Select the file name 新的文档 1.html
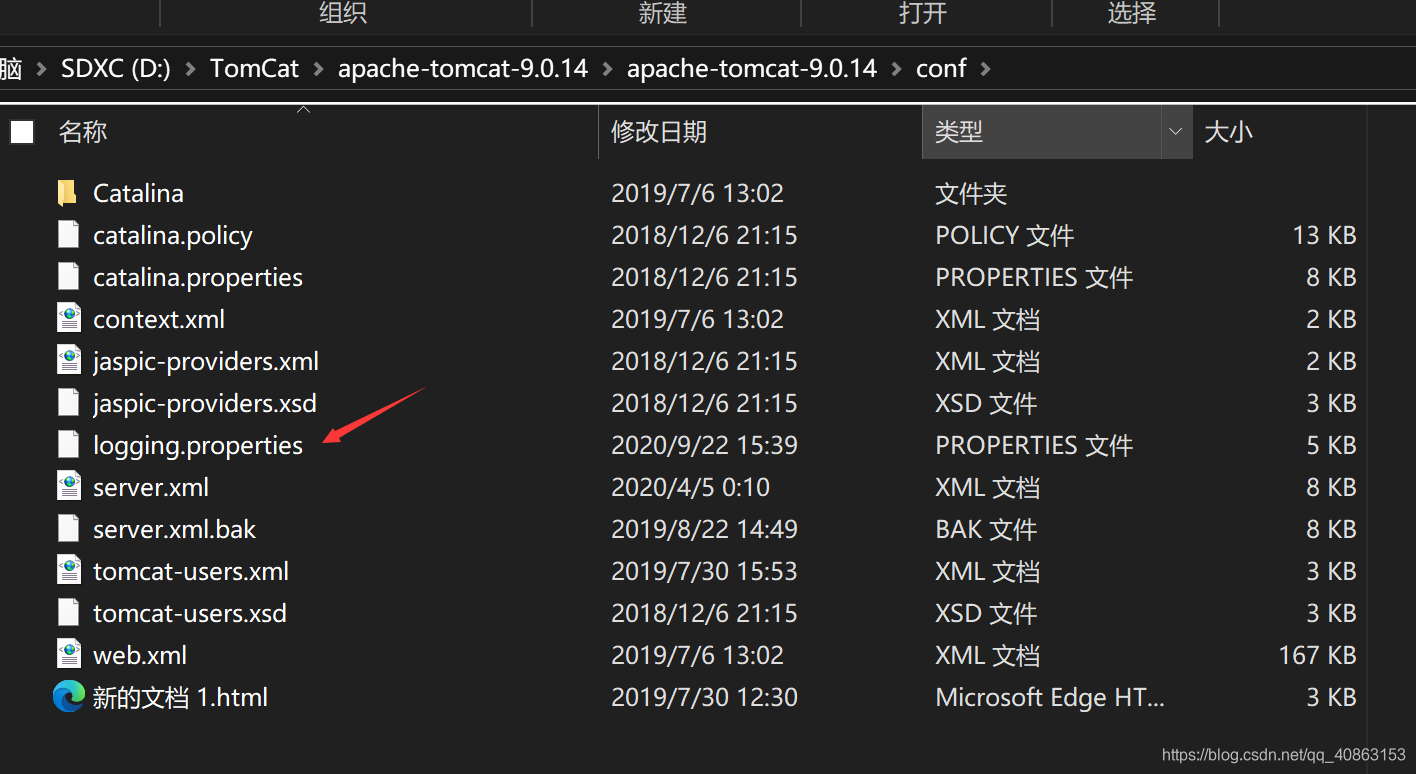The height and width of the screenshot is (774, 1416). (180, 697)
